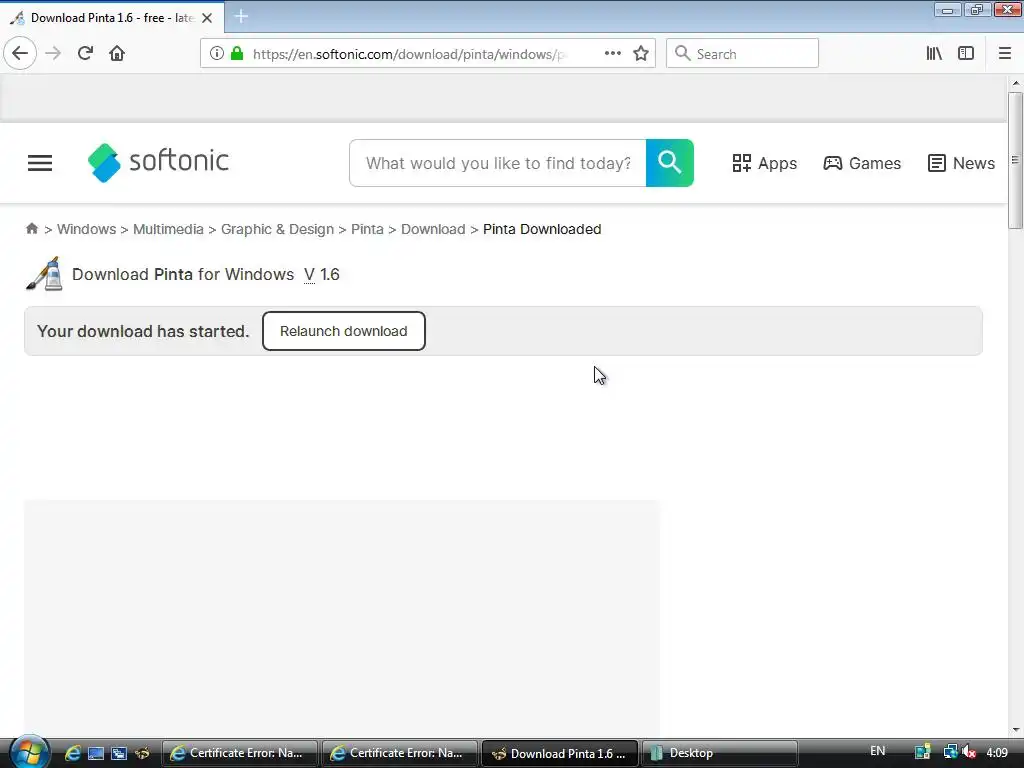1024x768 pixels.
Task: Select the Download Pinta 1.6 tab
Action: 112,18
